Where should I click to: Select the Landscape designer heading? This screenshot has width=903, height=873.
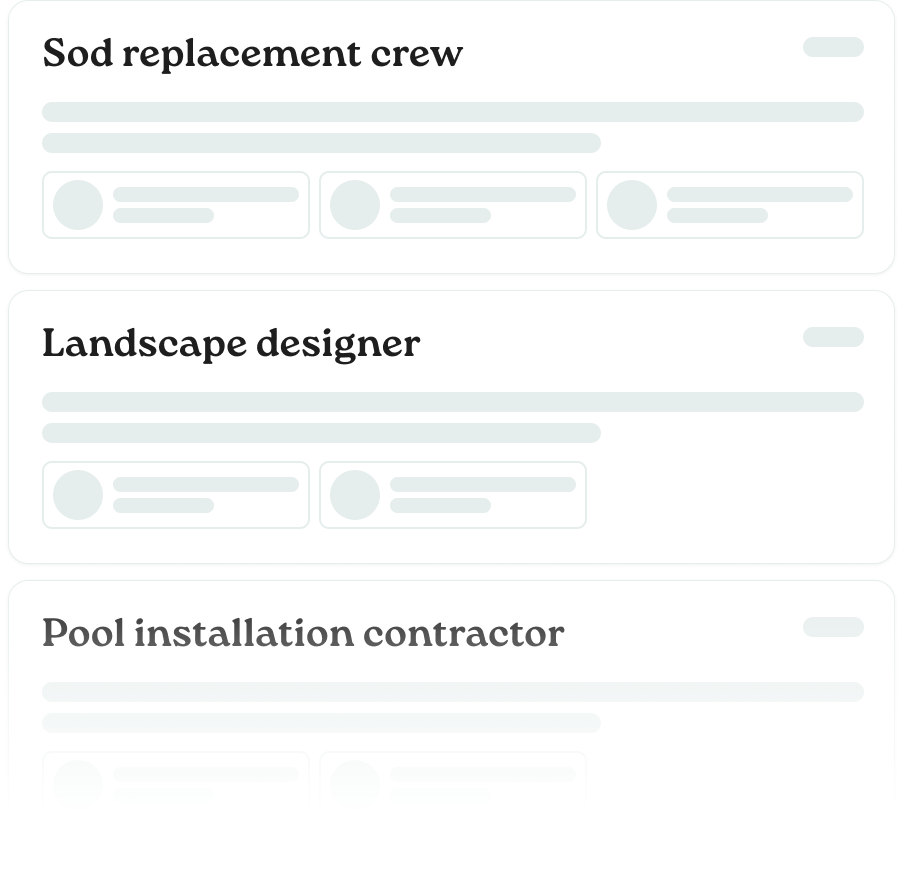pos(231,344)
